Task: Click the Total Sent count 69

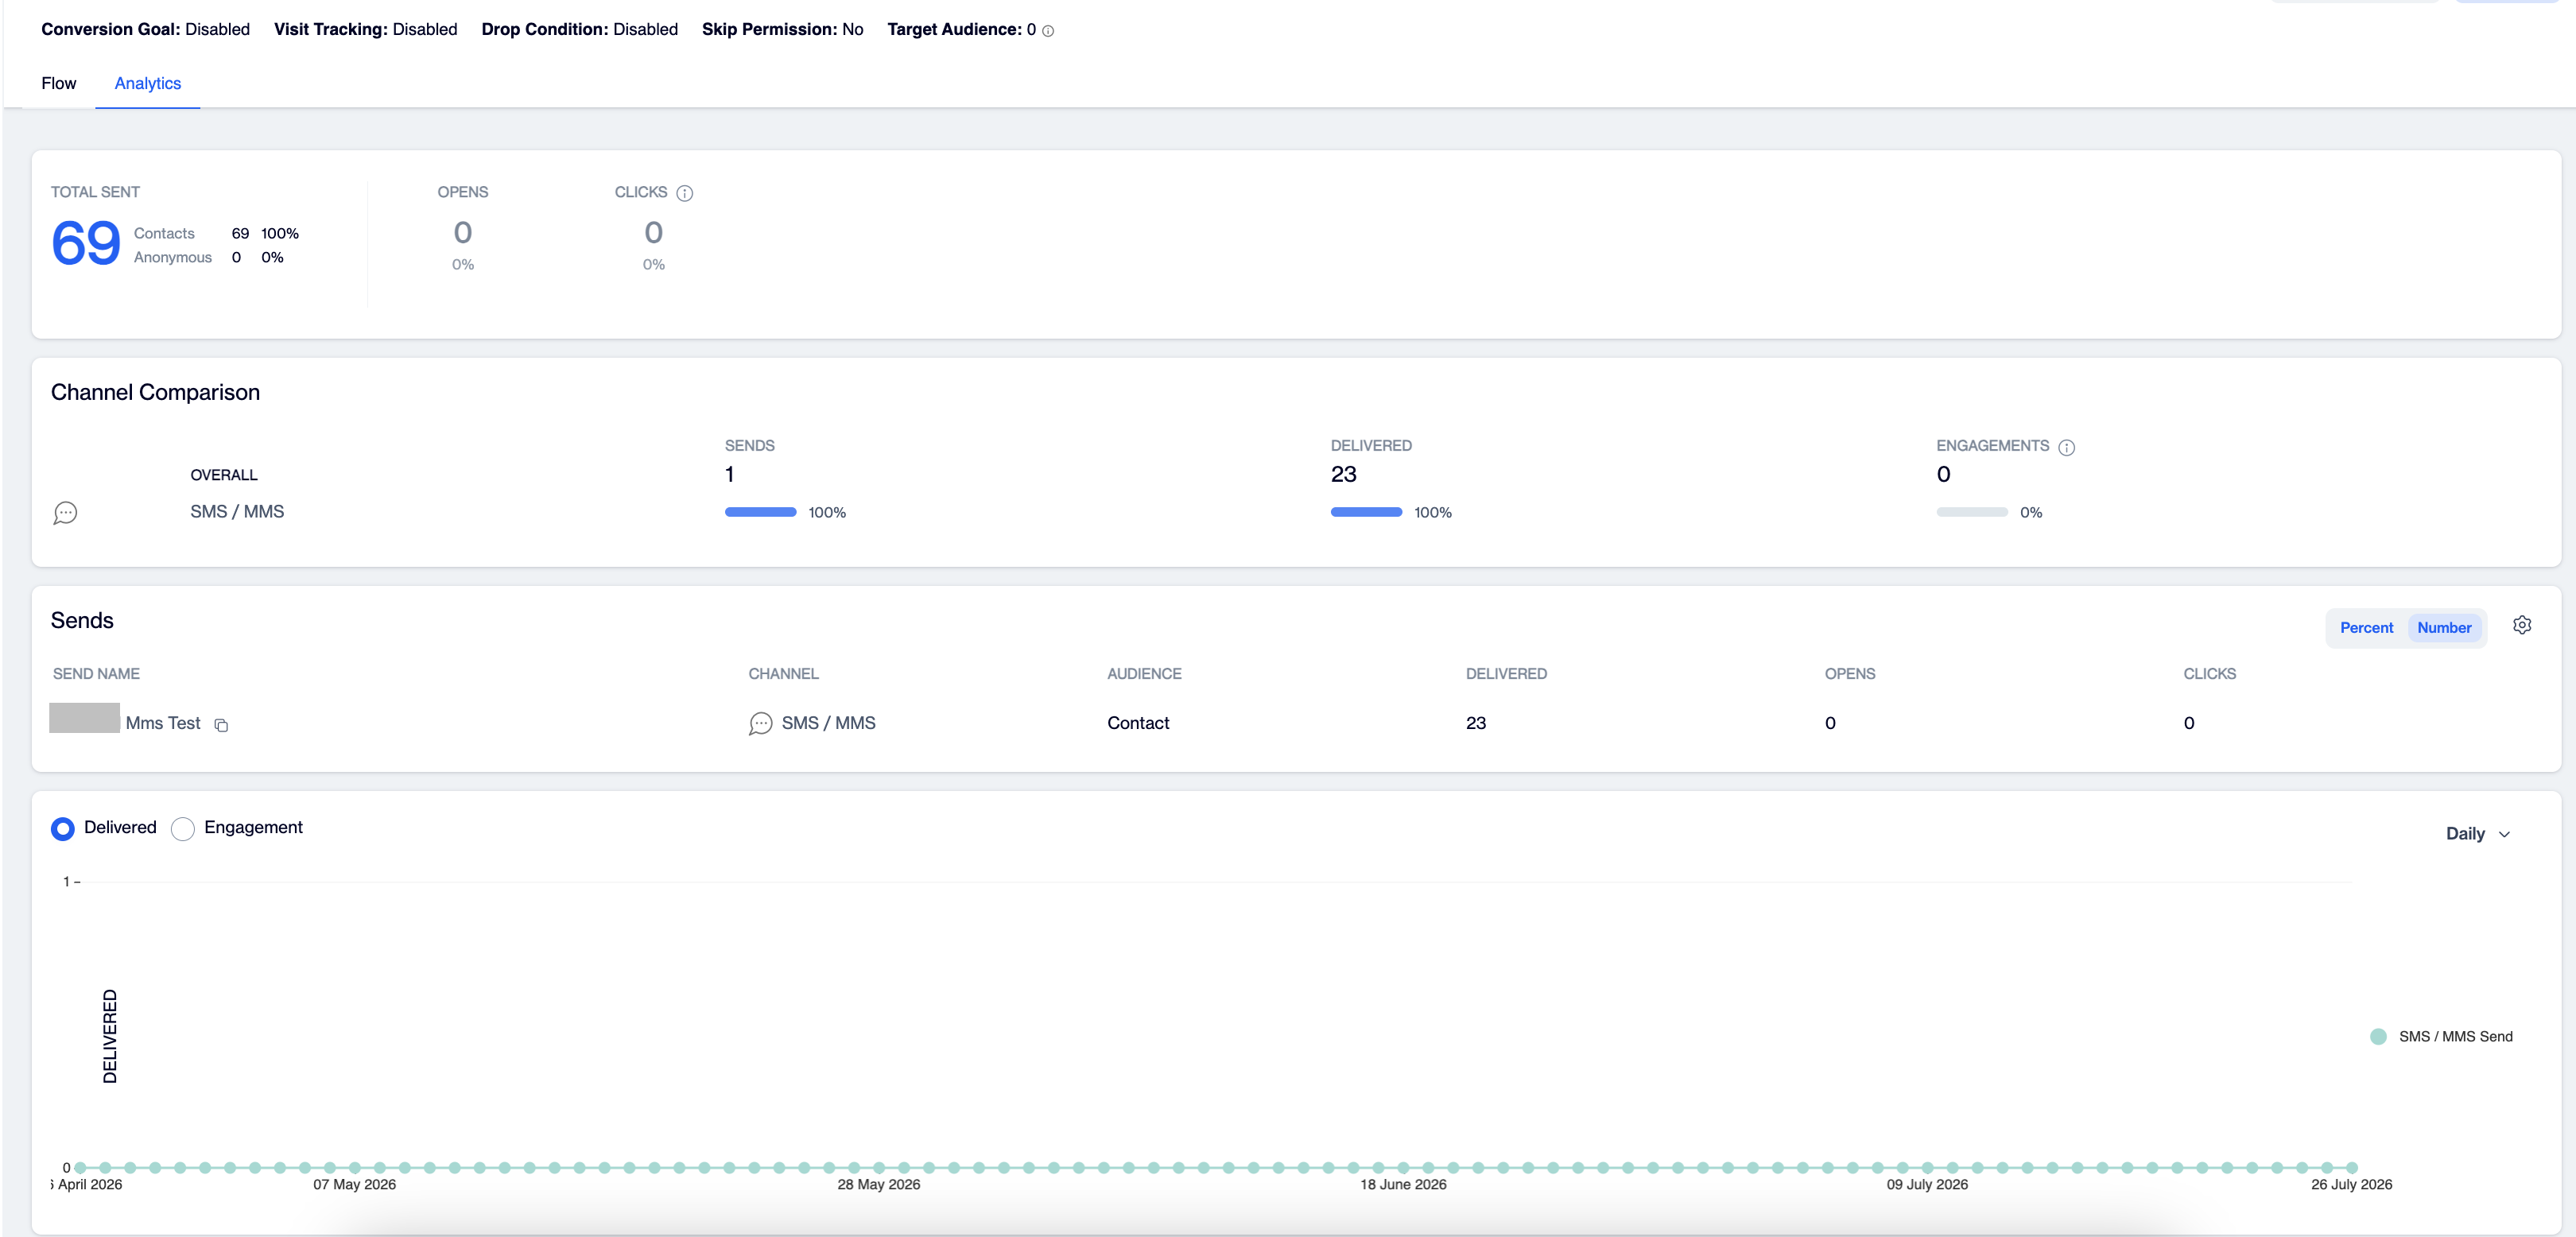Action: pos(86,243)
